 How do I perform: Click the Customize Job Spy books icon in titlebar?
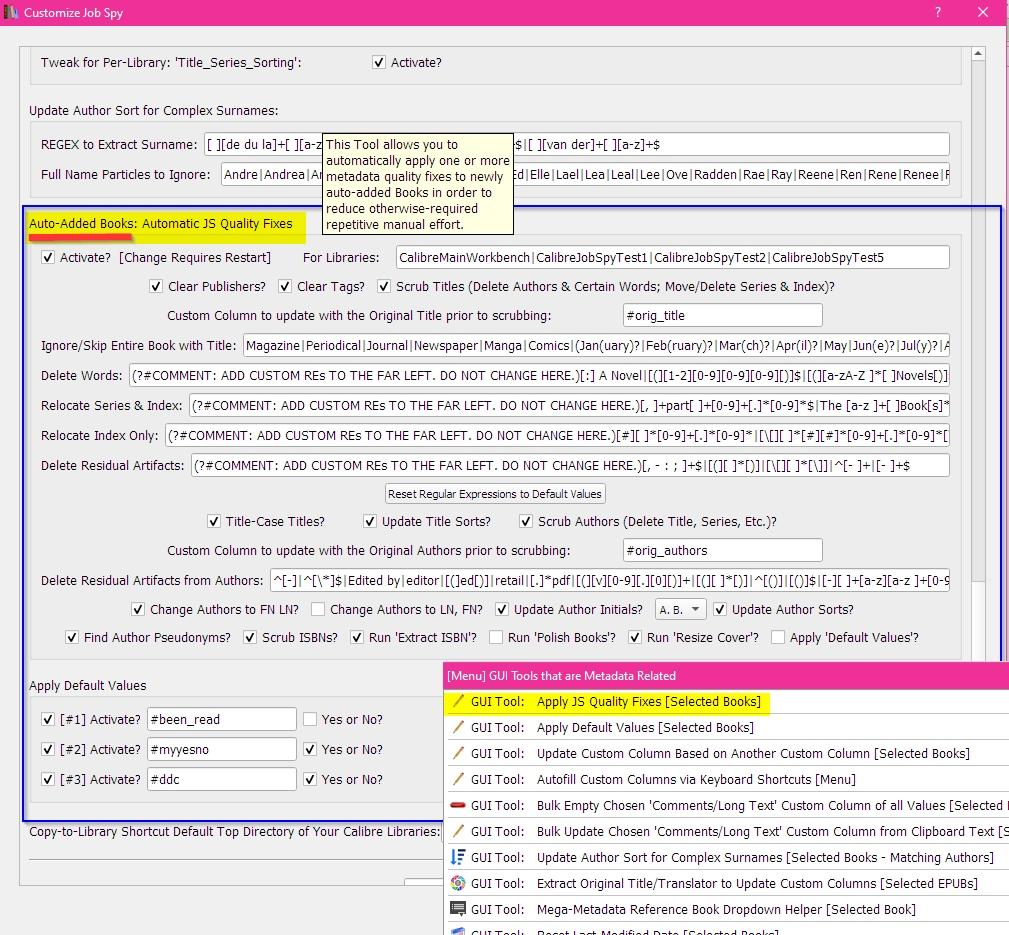(10, 12)
